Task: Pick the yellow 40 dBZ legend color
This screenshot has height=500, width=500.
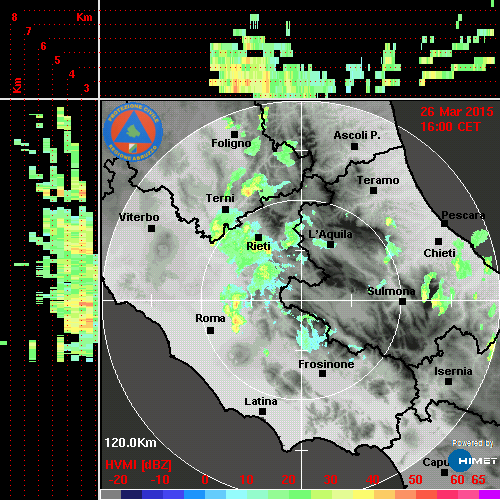Action: point(363,494)
